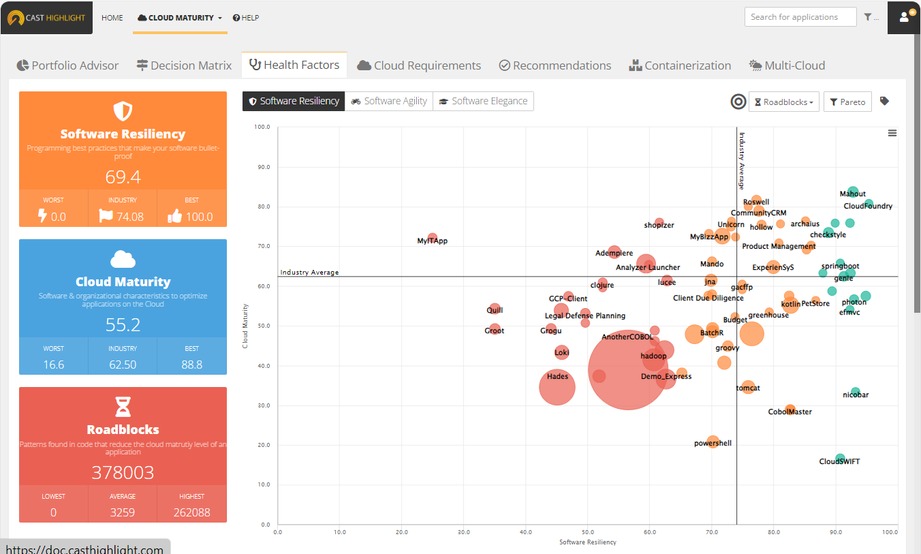This screenshot has height=554, width=921.
Task: Click the filter funnel icon beside search
Action: [868, 17]
